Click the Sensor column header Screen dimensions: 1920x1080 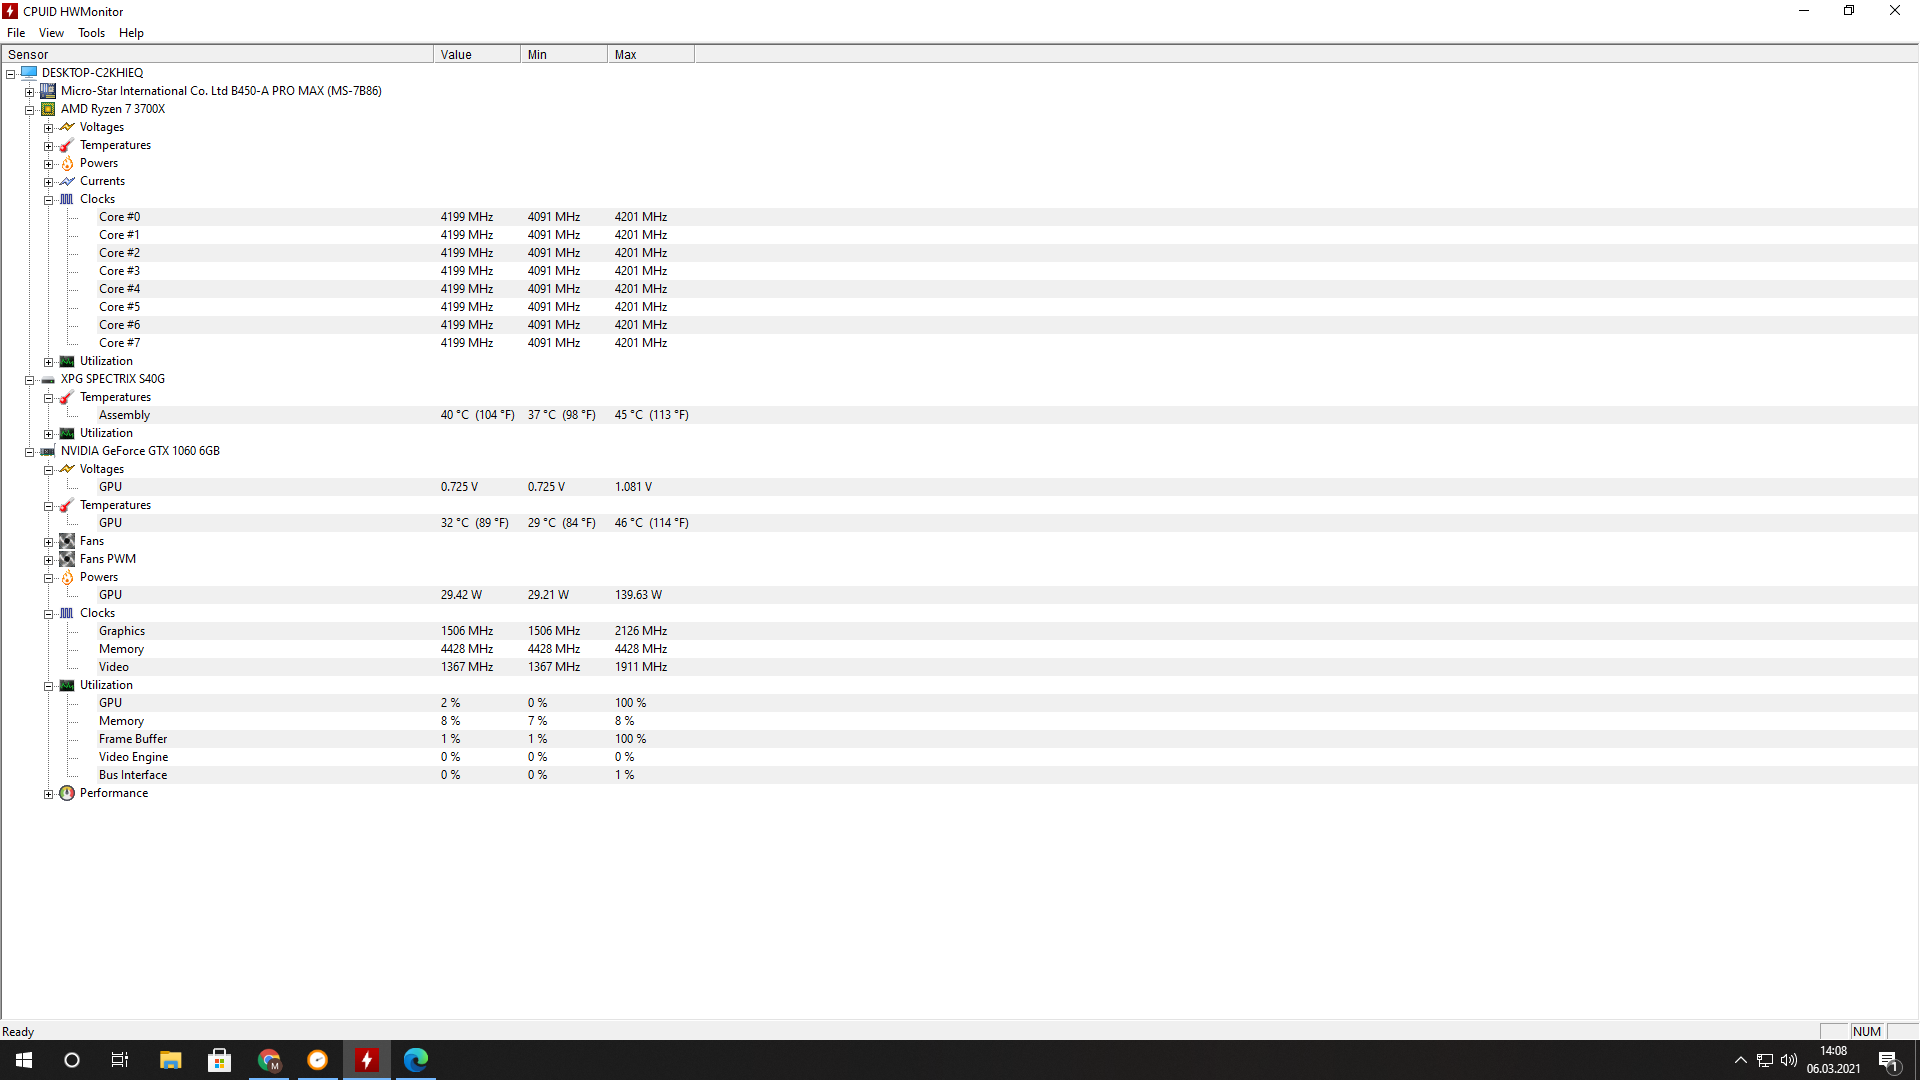point(217,55)
